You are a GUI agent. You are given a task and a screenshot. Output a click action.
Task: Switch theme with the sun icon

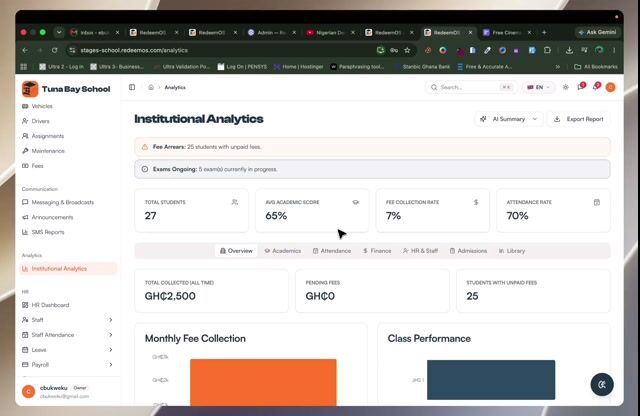(x=565, y=87)
